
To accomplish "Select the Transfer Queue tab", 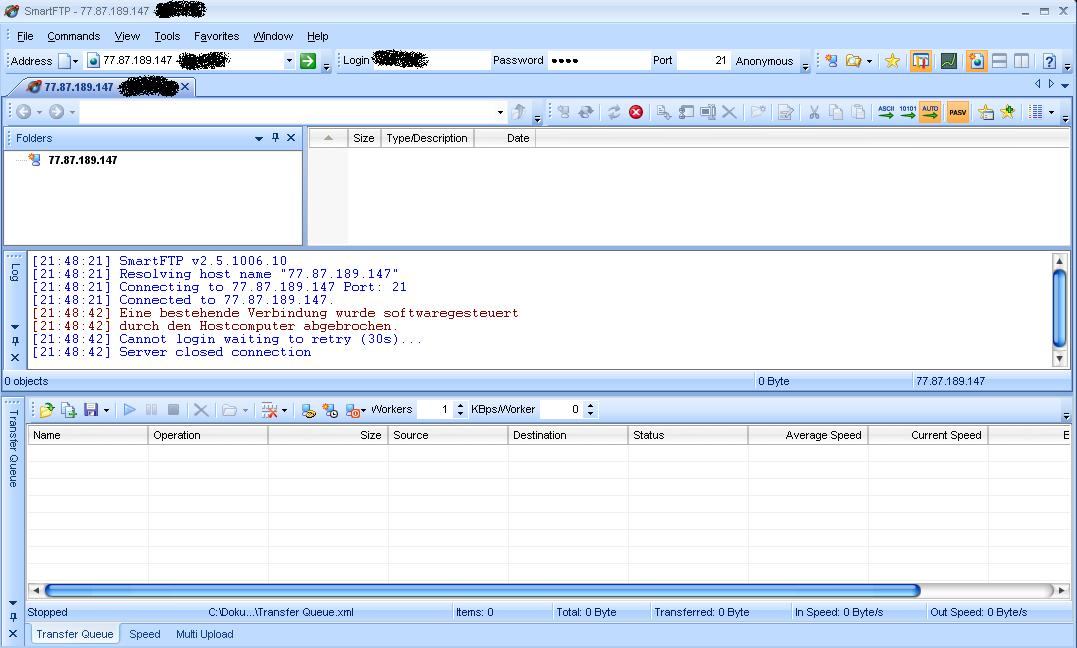I will pyautogui.click(x=74, y=634).
